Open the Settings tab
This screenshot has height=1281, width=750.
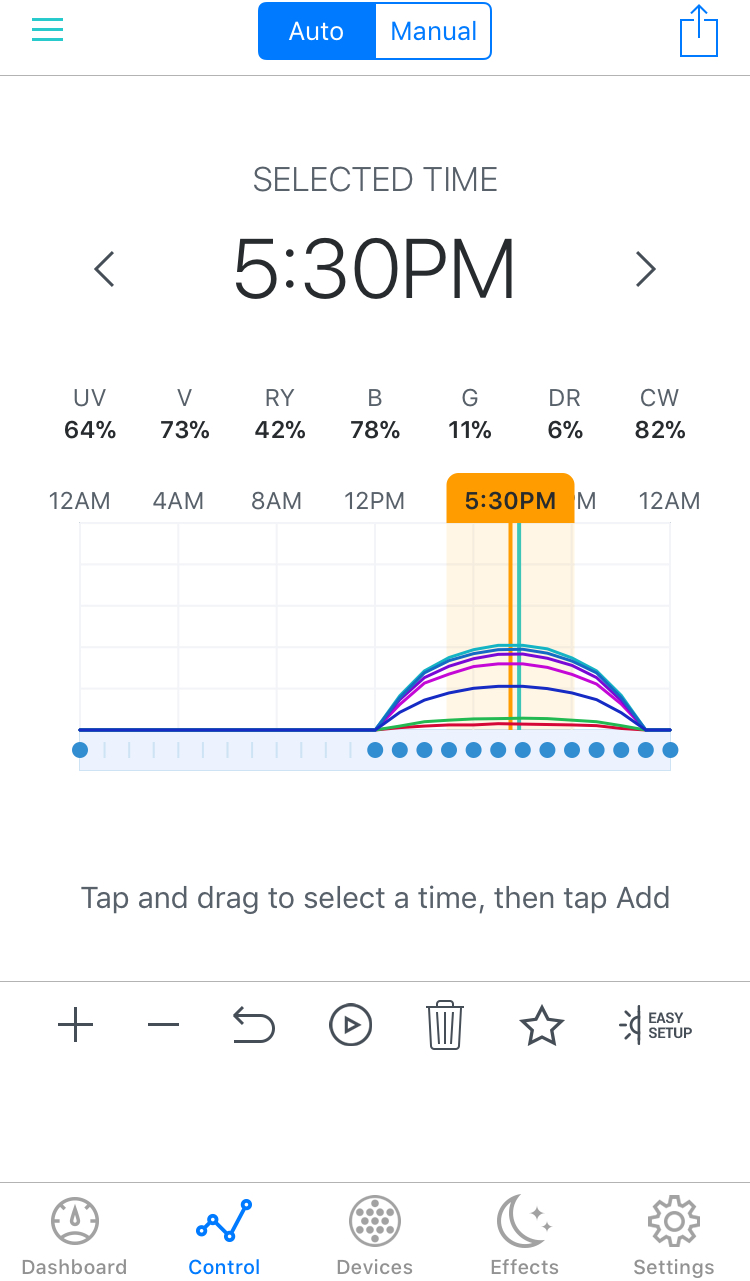point(673,1237)
